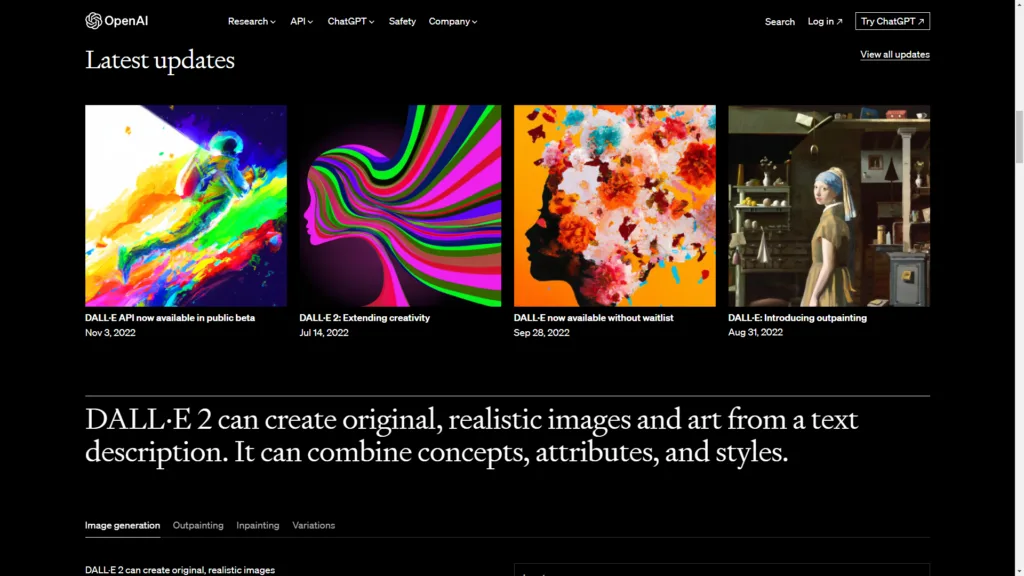Click the 'Latest updates' heading
The height and width of the screenshot is (576, 1024).
(160, 60)
